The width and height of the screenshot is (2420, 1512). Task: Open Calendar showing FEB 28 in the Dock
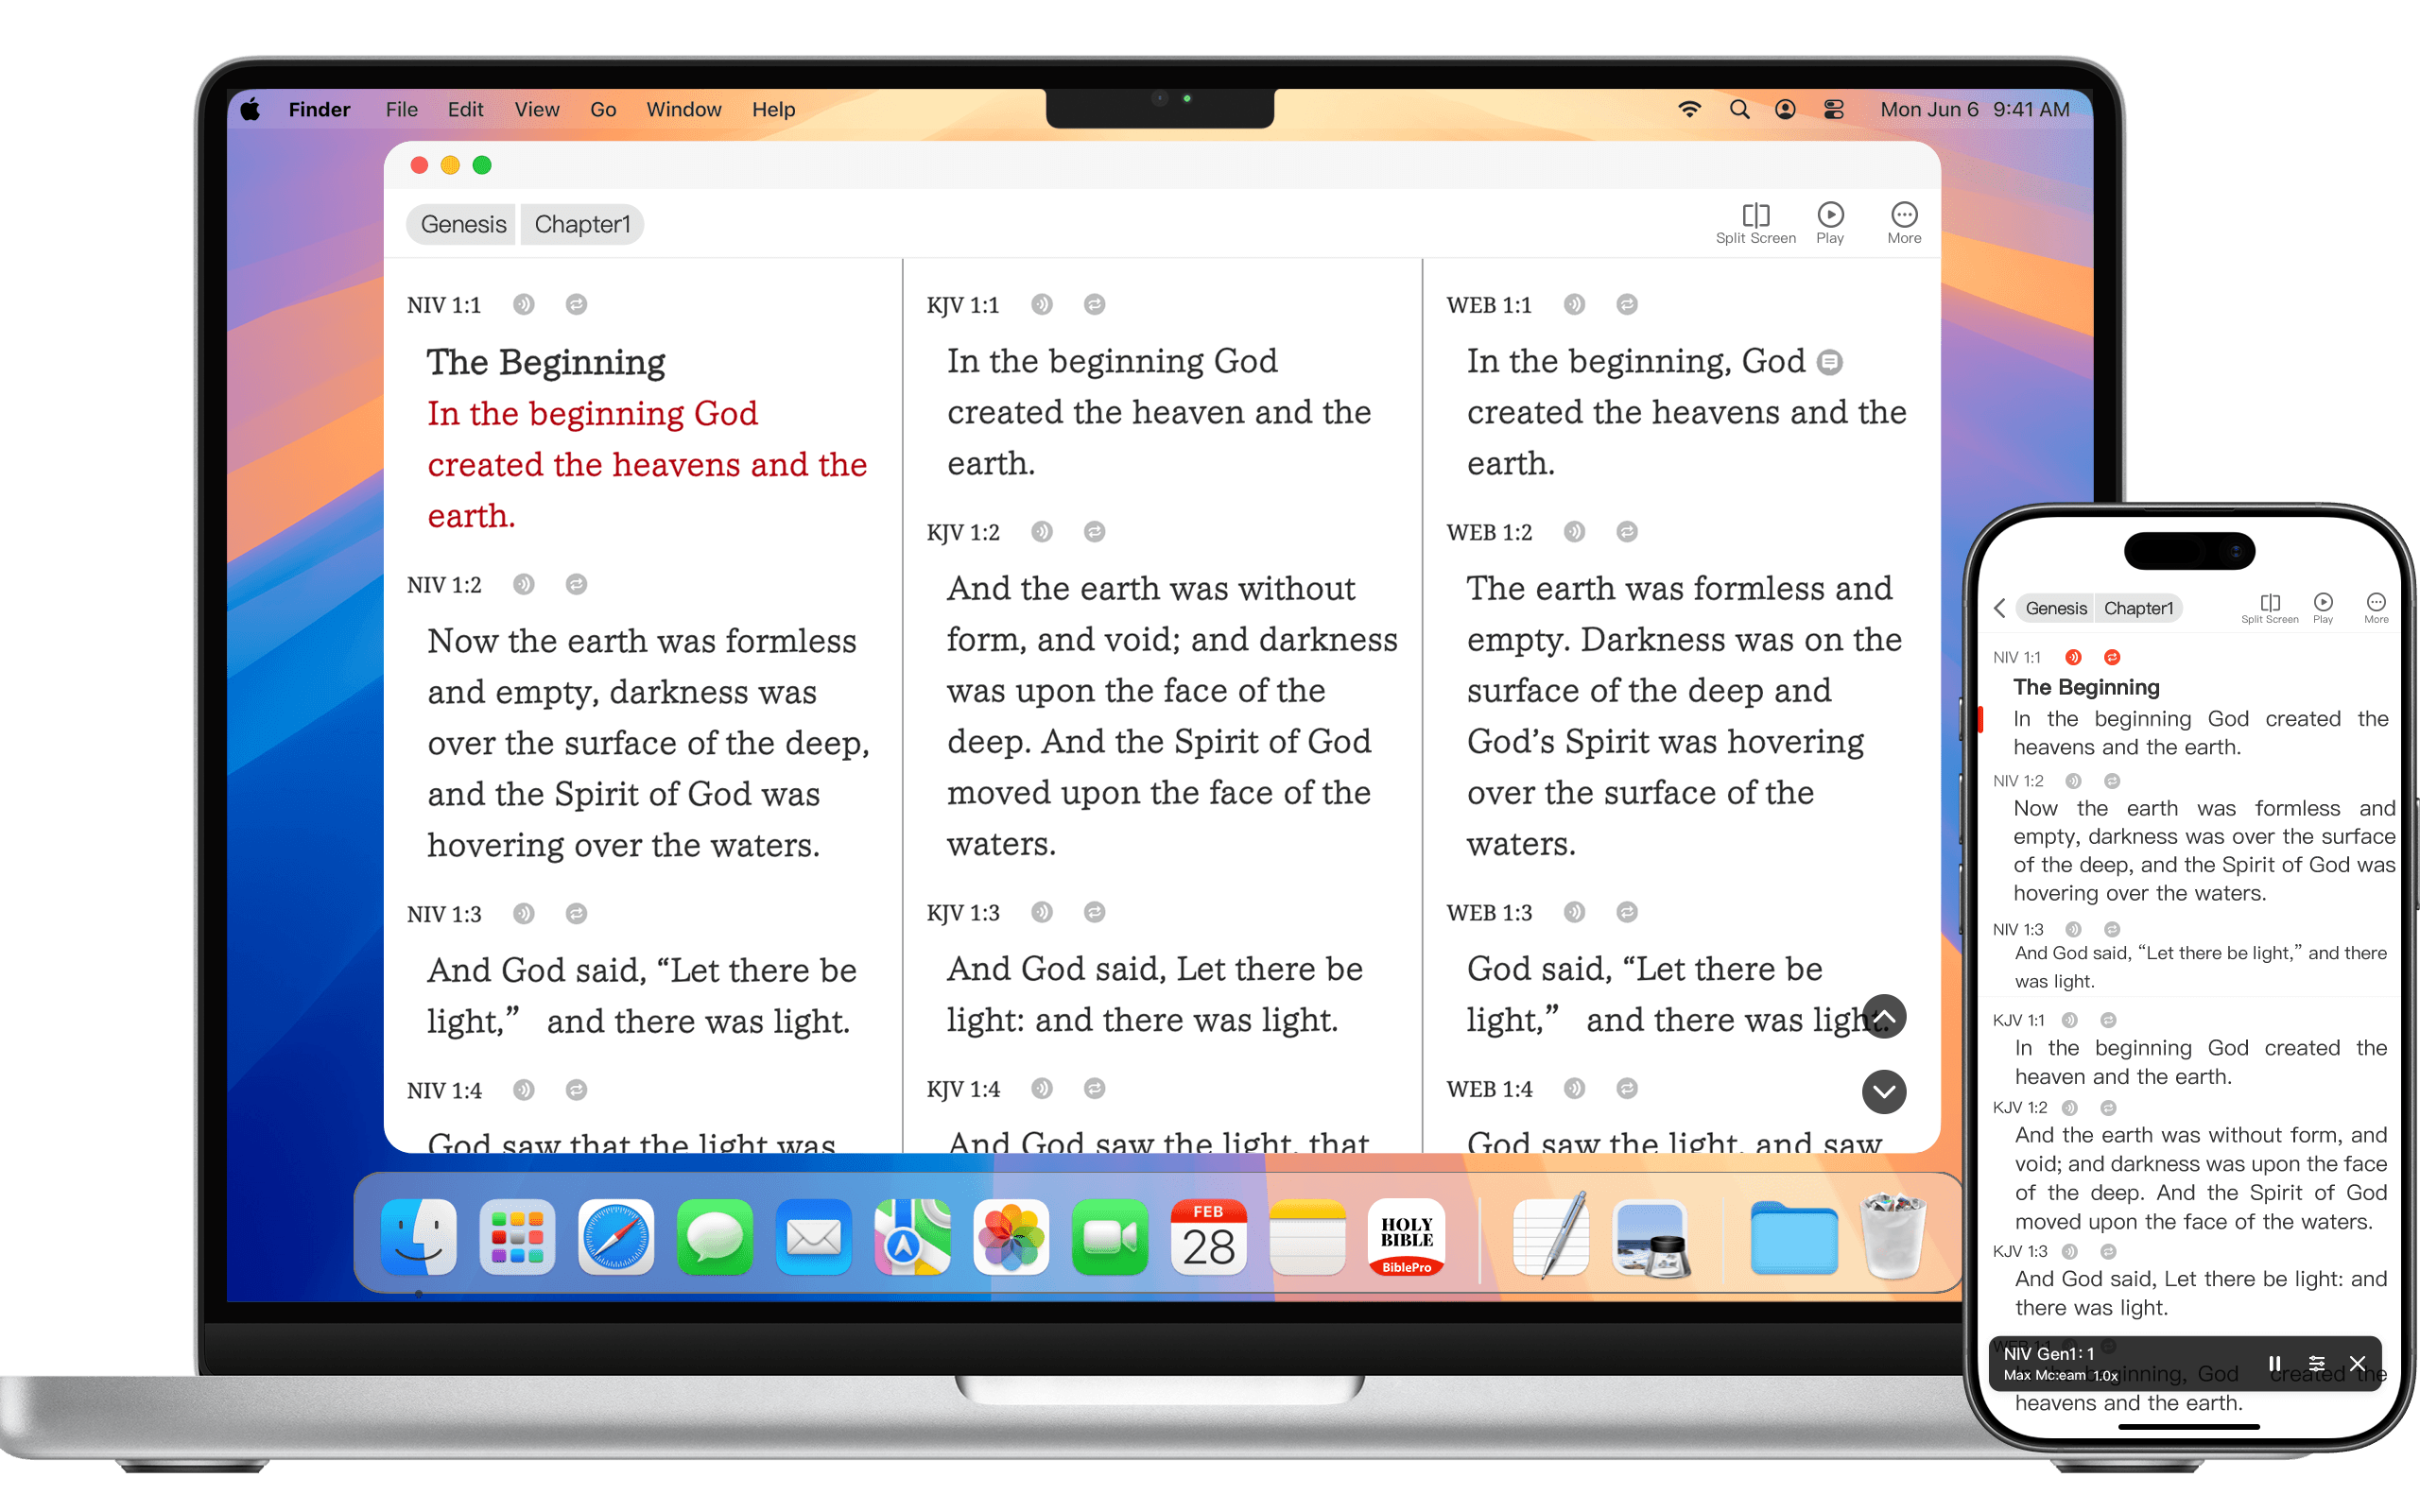(x=1208, y=1238)
